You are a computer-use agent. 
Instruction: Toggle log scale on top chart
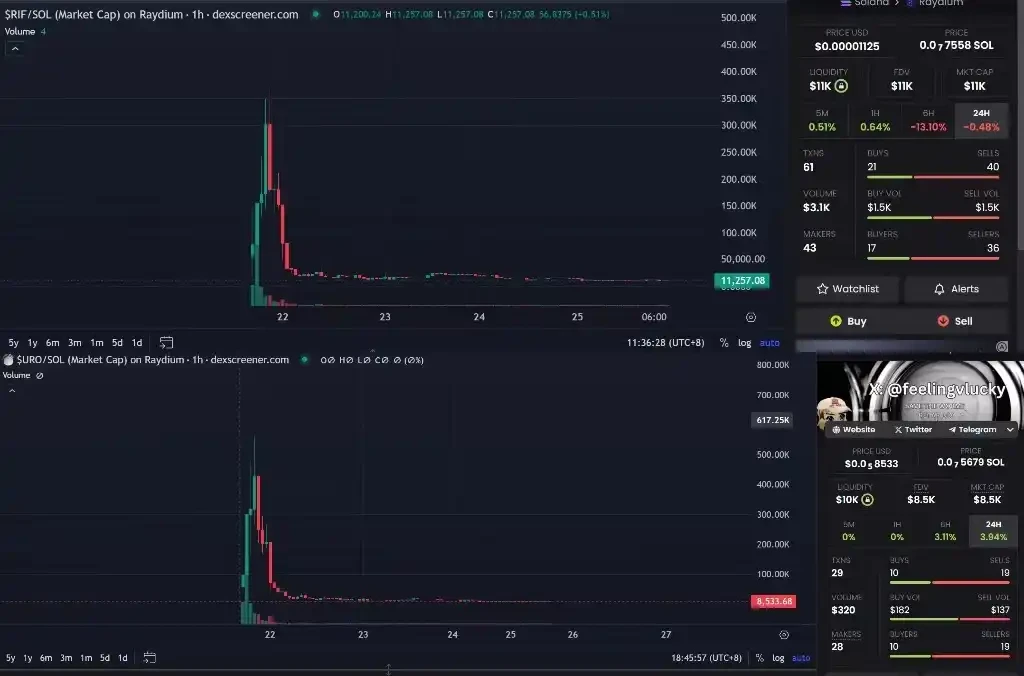pyautogui.click(x=744, y=343)
